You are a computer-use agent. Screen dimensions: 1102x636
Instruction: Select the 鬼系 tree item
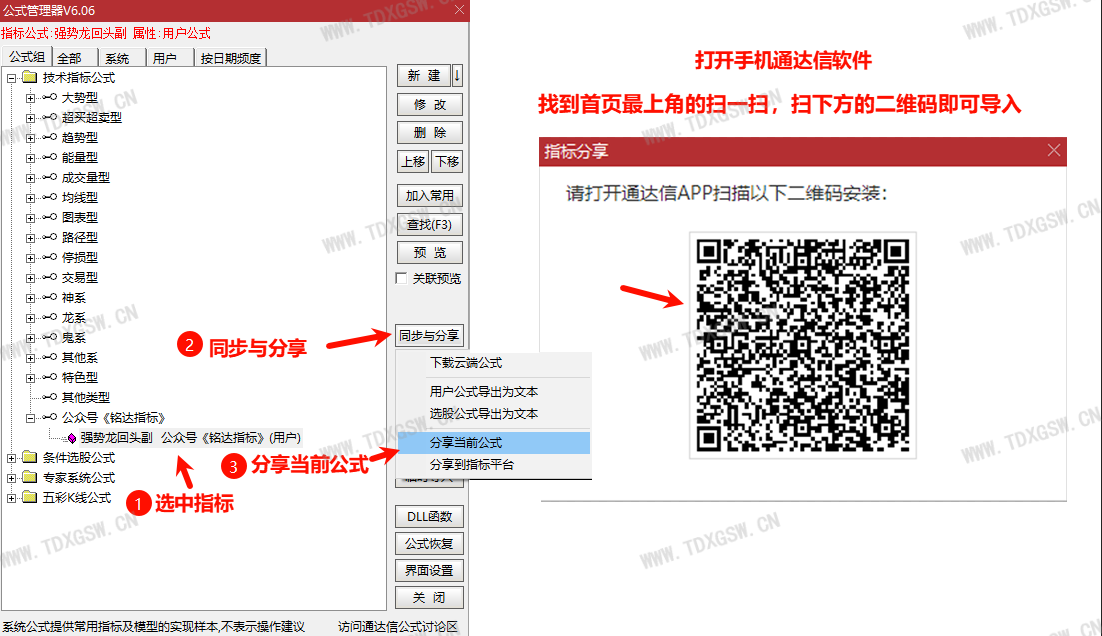click(x=74, y=338)
